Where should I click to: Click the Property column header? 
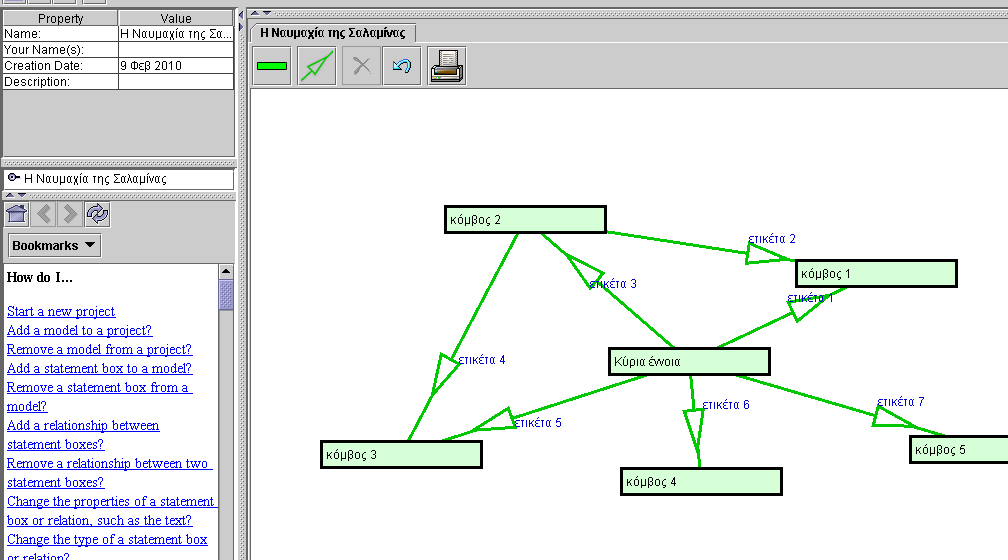pos(60,18)
